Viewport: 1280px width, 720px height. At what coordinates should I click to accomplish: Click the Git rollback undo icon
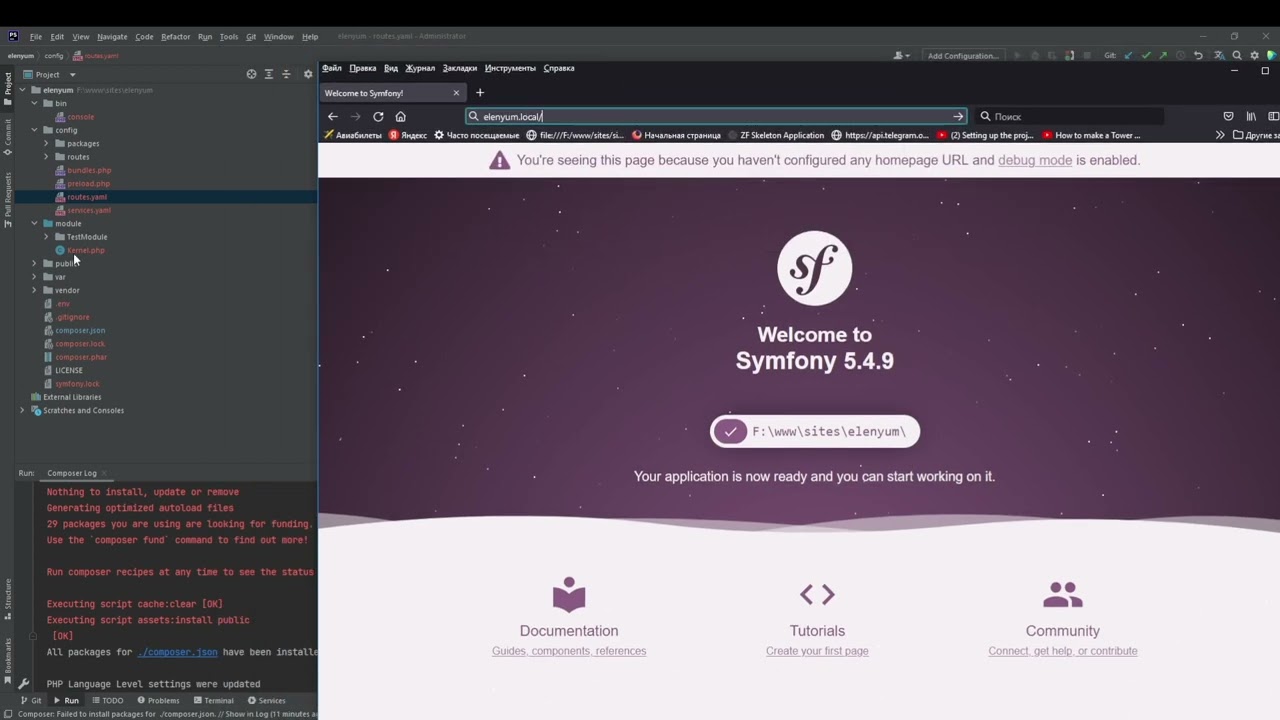coord(1198,56)
